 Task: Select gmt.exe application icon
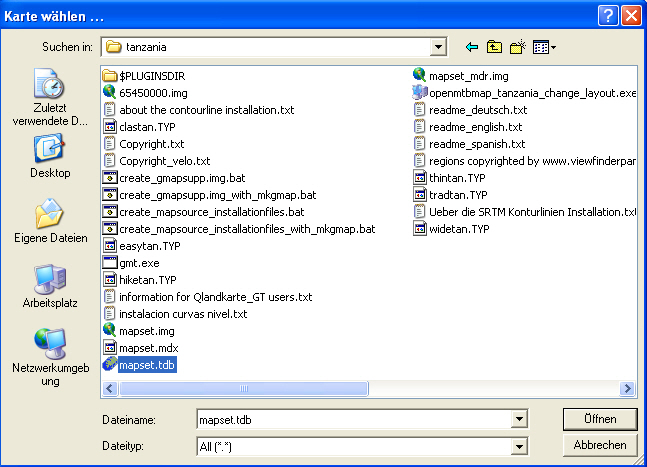pos(110,262)
